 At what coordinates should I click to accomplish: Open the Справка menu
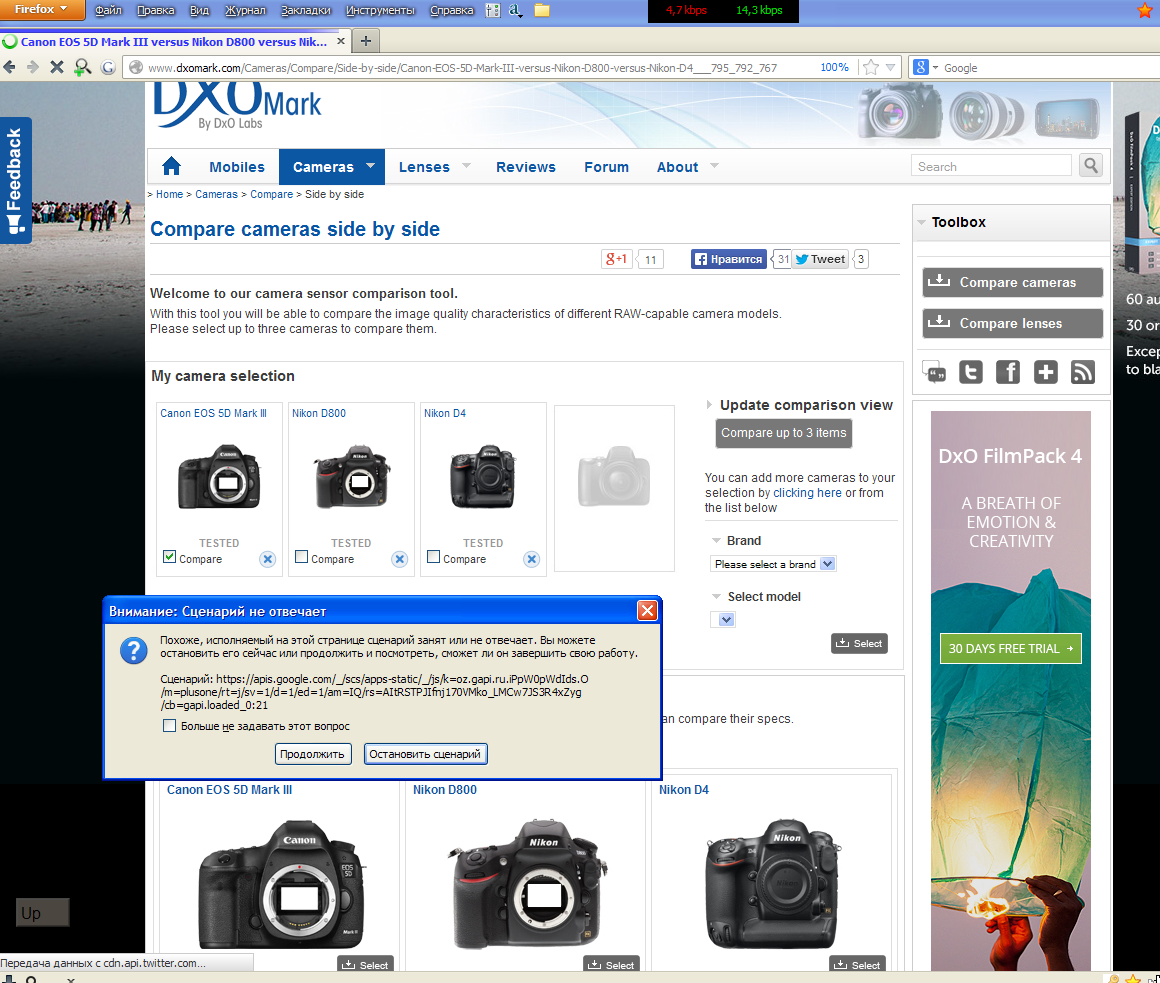pos(451,10)
